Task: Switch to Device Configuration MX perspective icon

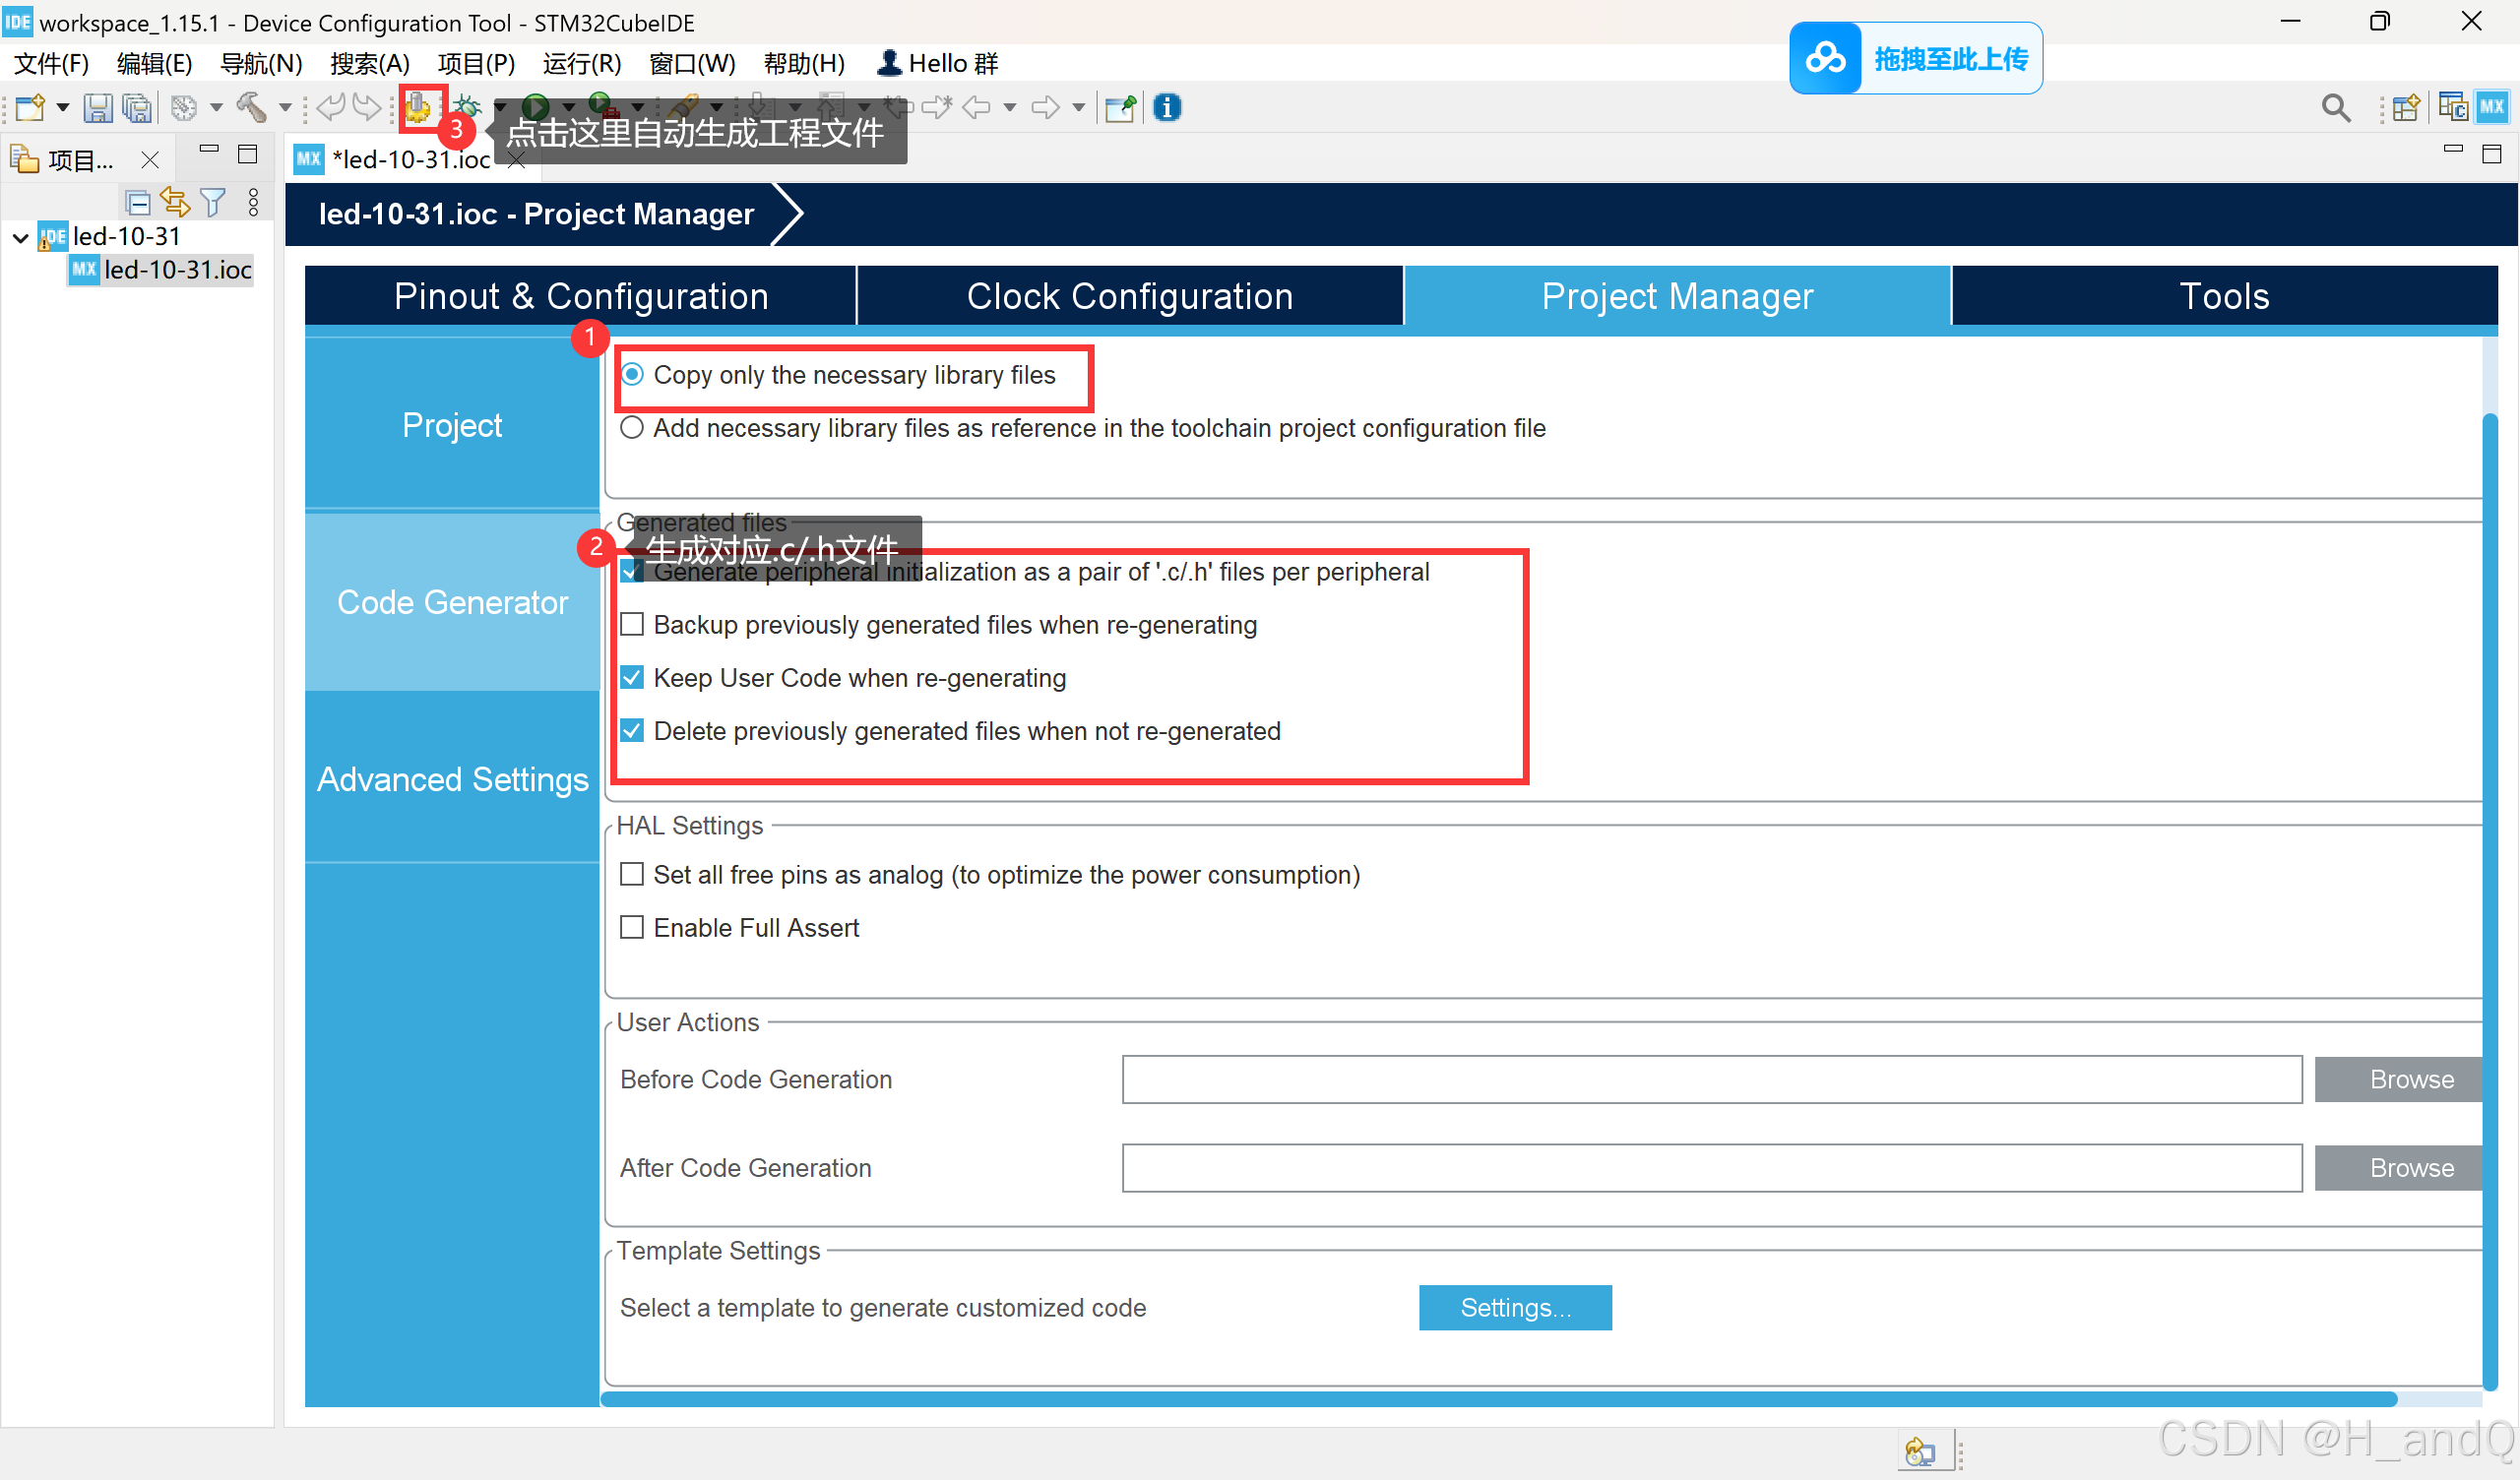Action: 2490,107
